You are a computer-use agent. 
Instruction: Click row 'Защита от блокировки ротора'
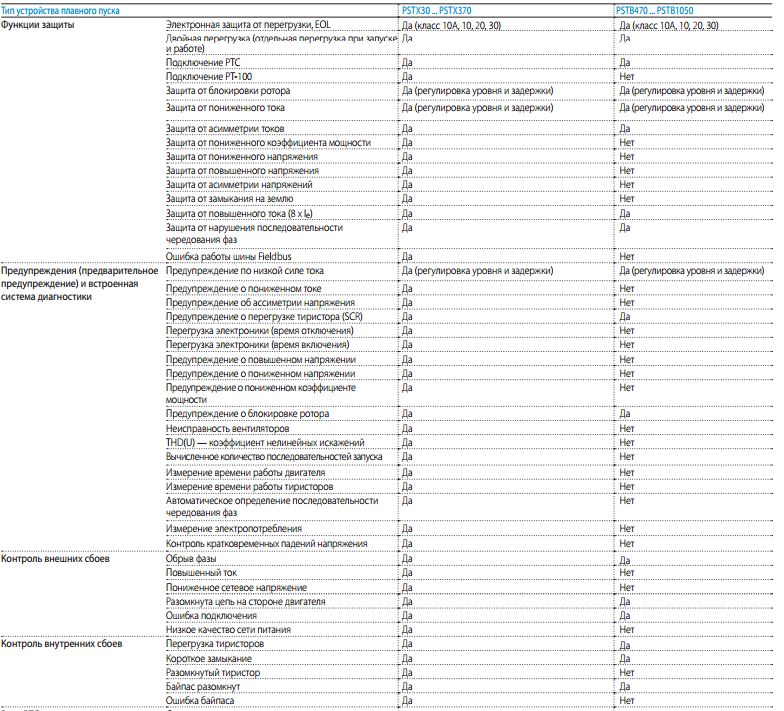pyautogui.click(x=228, y=90)
